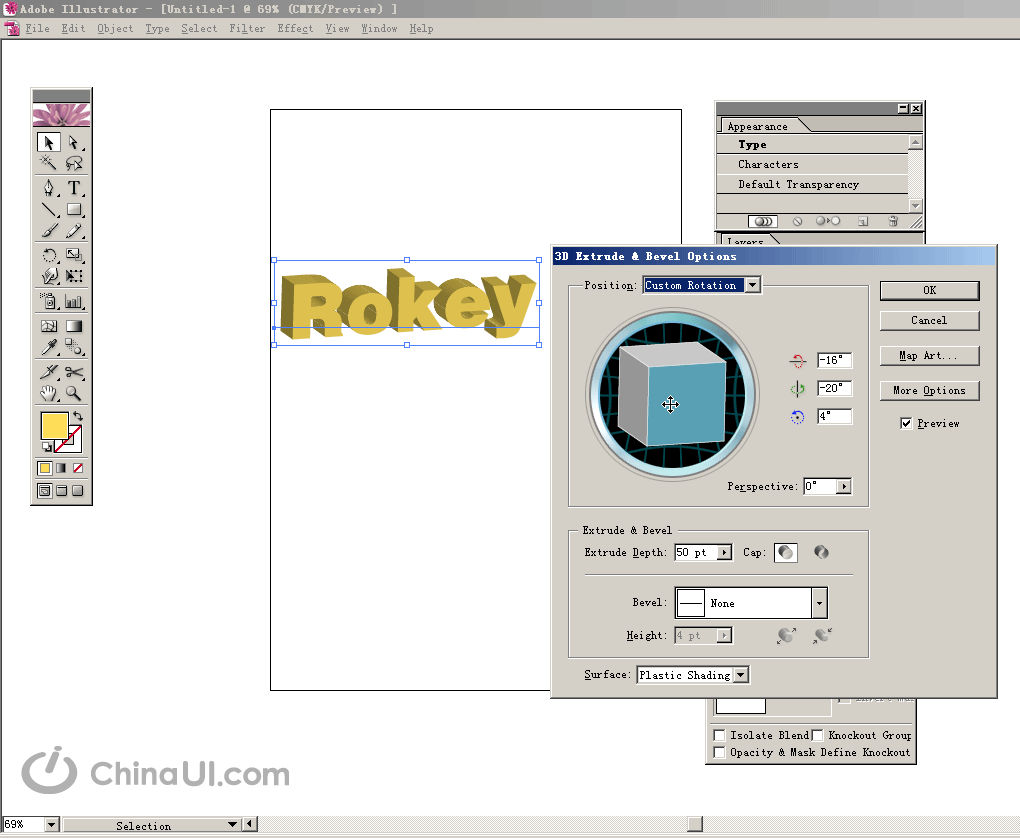Turn cap on for solid appearance
Screen dimensions: 1020x838
786,552
